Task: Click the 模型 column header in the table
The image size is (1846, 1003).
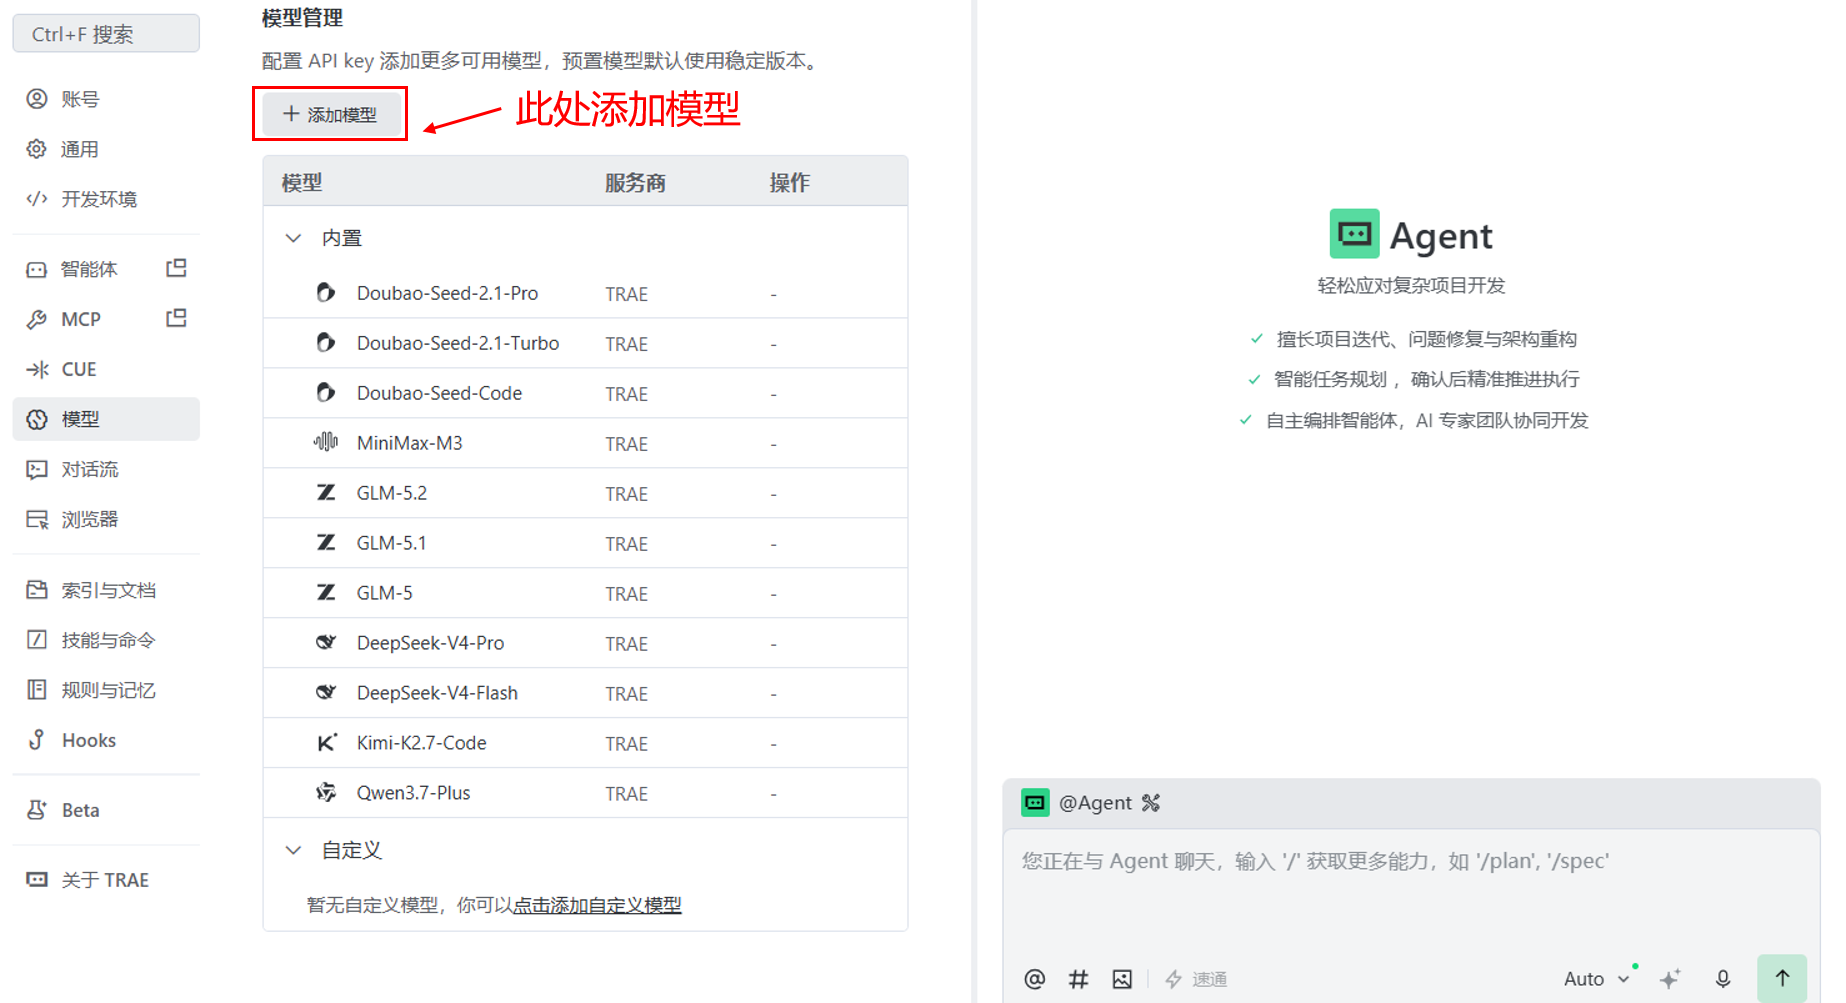Action: click(x=302, y=183)
